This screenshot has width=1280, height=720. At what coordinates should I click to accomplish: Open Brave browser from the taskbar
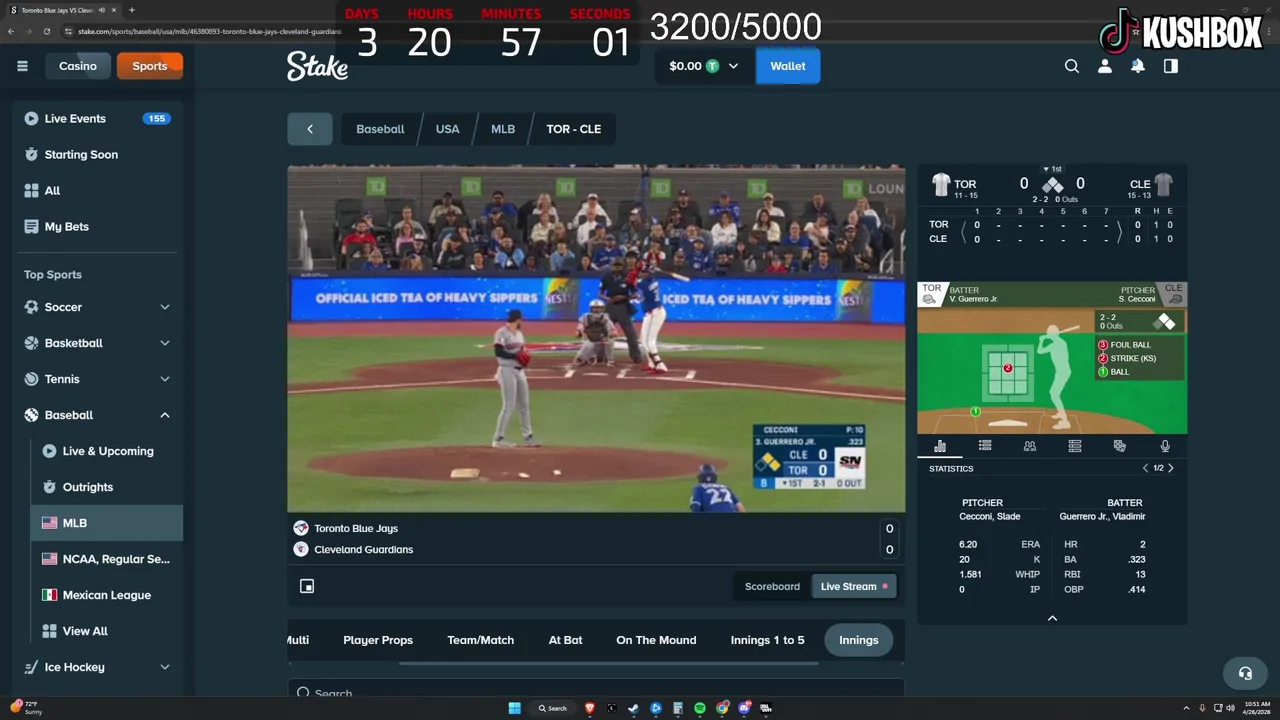point(589,708)
